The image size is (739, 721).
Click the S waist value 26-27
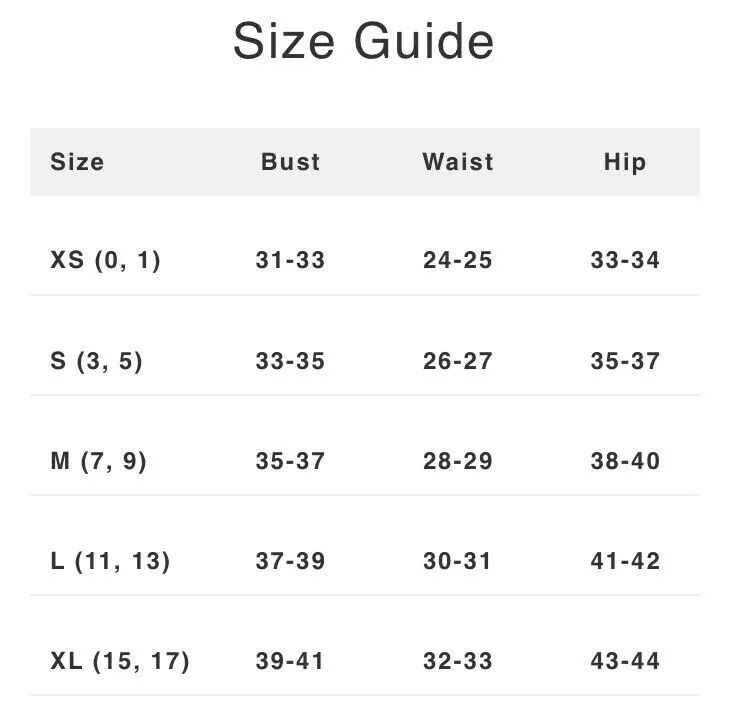coord(458,361)
